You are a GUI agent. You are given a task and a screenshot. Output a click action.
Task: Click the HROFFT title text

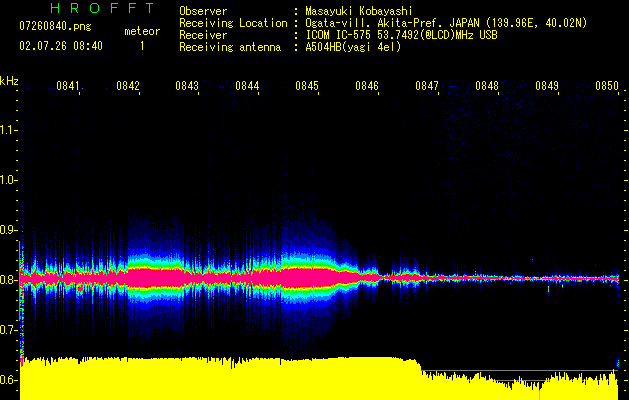point(102,8)
